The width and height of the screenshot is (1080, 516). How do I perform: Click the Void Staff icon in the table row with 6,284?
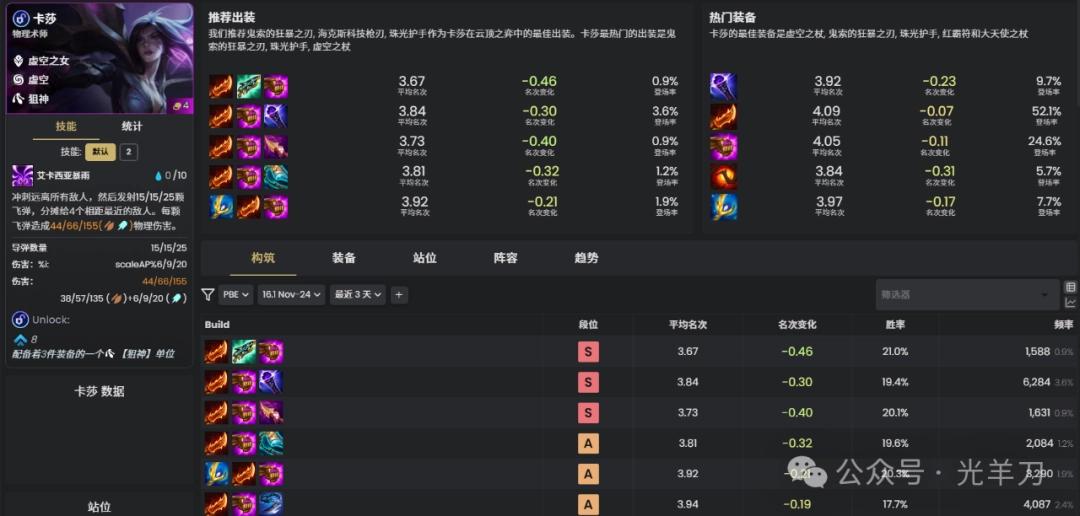pos(271,382)
